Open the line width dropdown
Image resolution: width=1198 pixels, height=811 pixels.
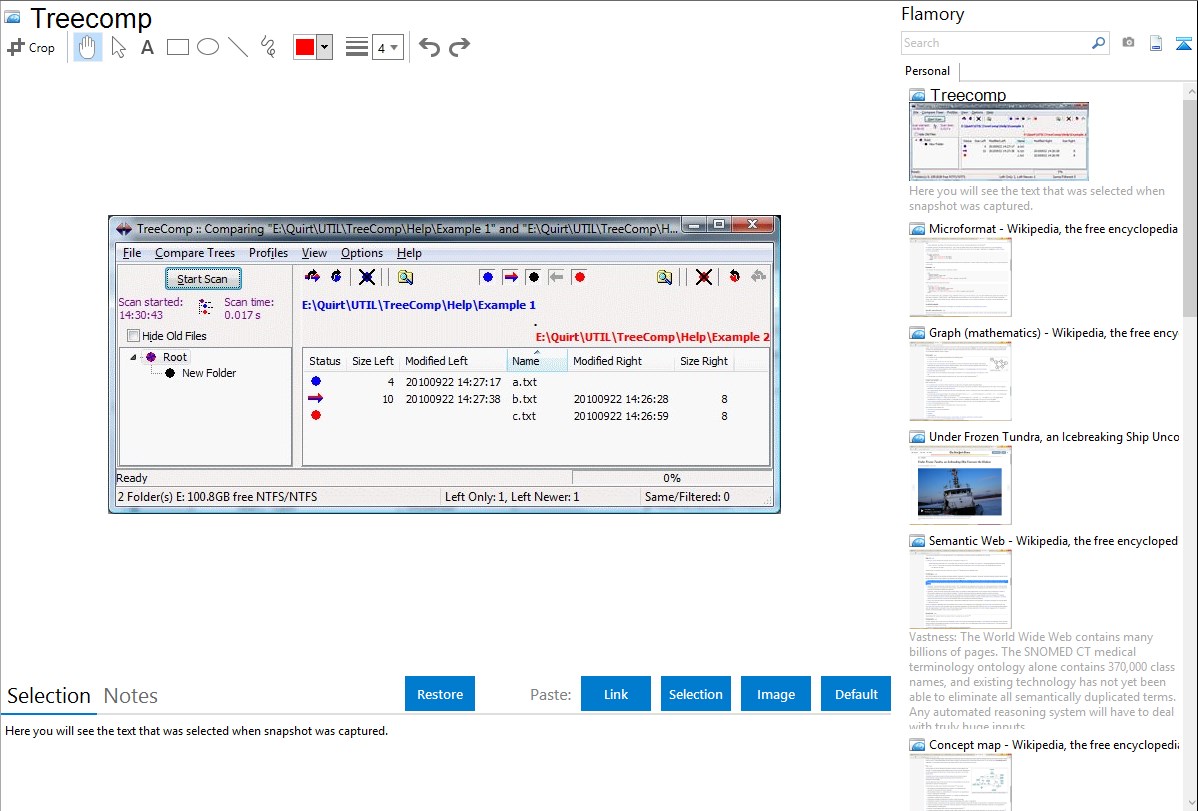(x=387, y=47)
